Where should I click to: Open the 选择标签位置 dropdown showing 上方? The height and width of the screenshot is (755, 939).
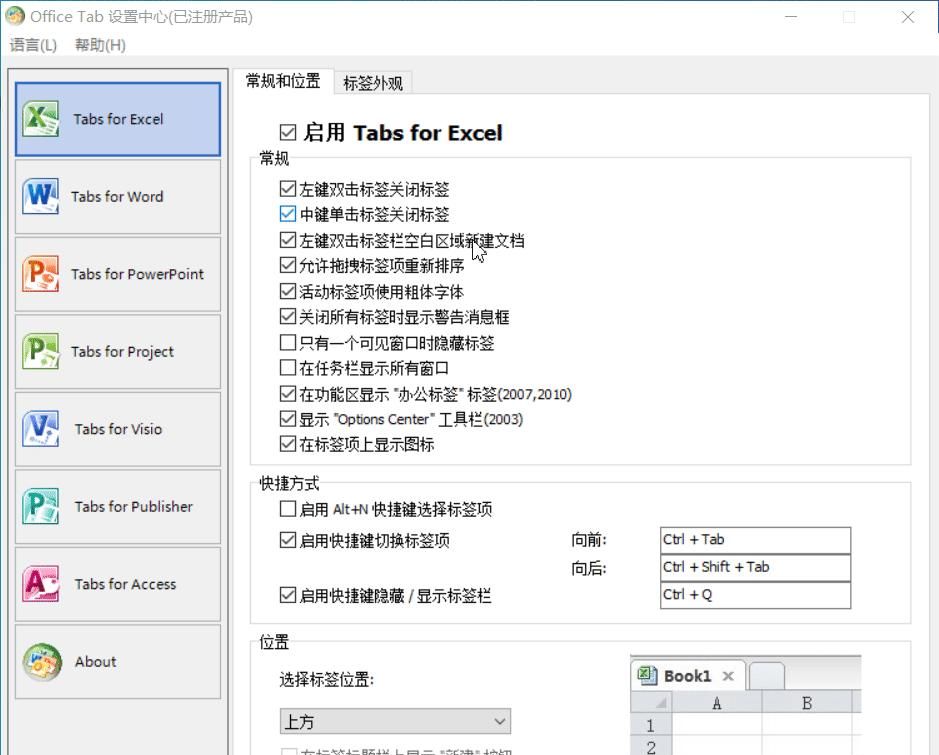coord(395,721)
